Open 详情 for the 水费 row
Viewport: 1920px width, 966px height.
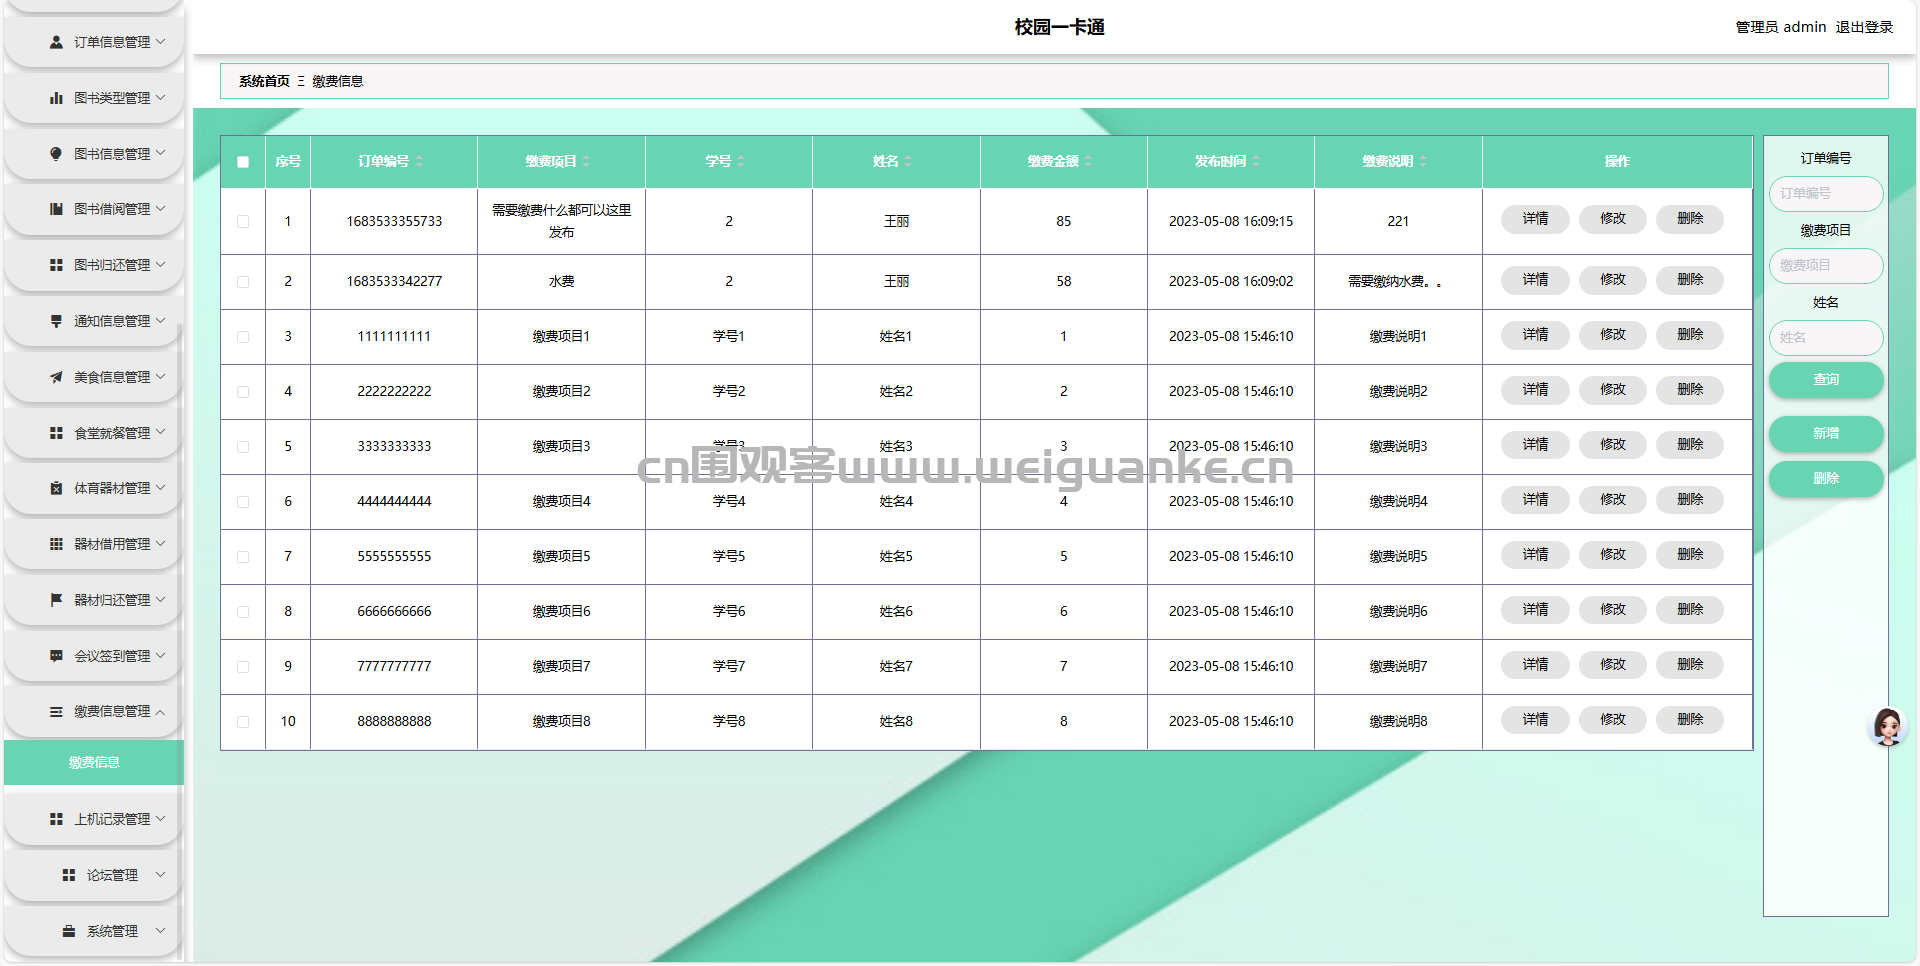coord(1535,280)
